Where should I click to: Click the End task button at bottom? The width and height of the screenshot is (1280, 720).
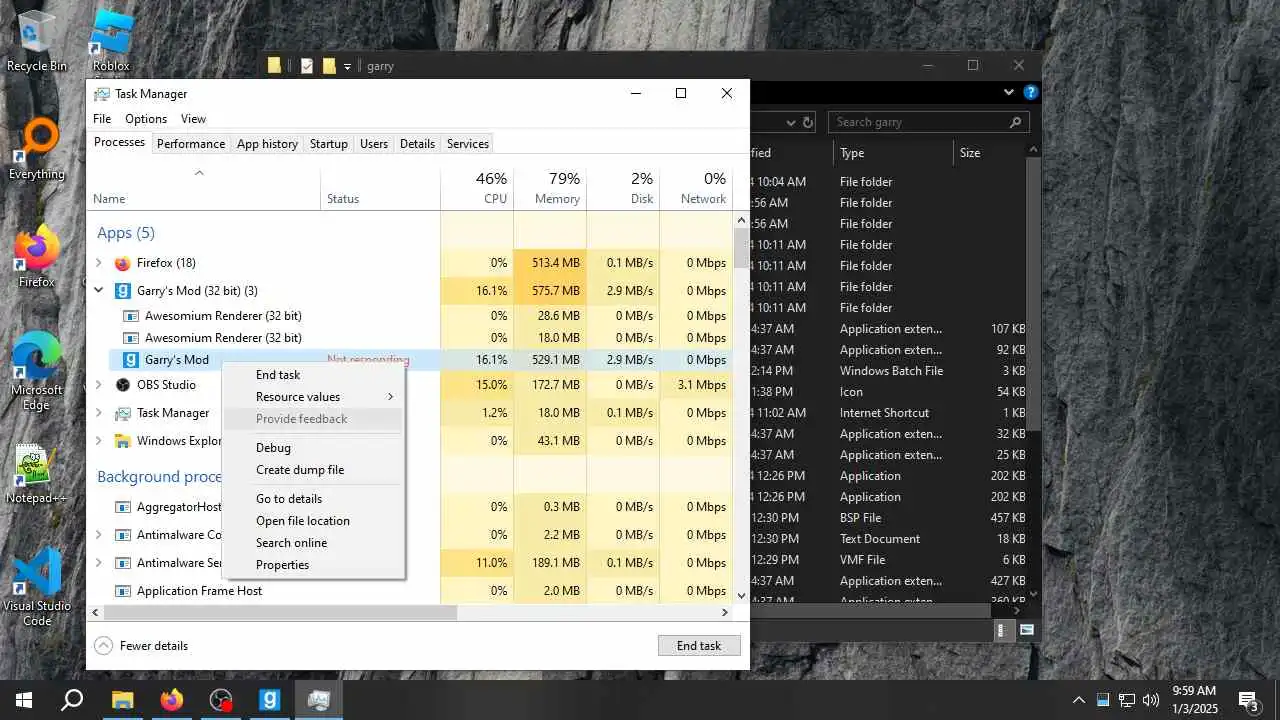tap(699, 646)
